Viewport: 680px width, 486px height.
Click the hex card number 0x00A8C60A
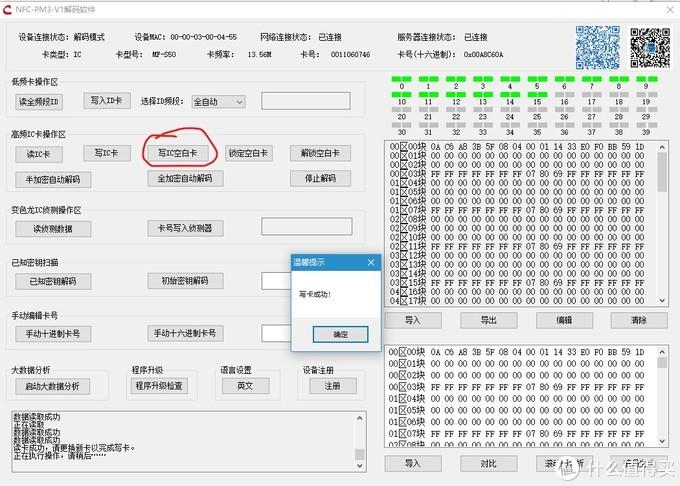483,55
